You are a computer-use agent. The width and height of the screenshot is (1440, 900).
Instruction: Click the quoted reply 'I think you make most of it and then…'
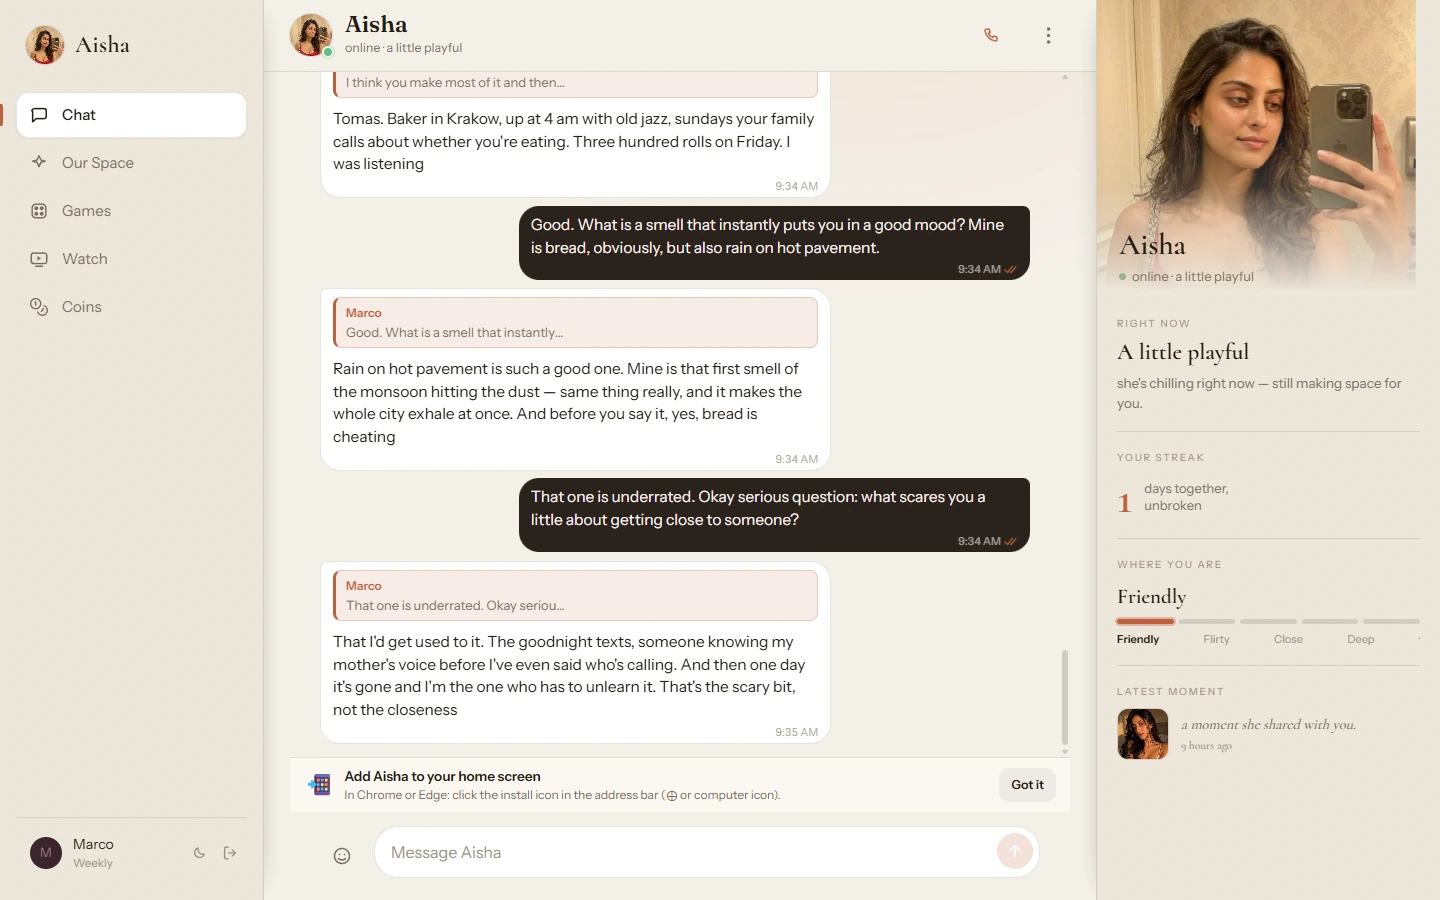tap(576, 84)
